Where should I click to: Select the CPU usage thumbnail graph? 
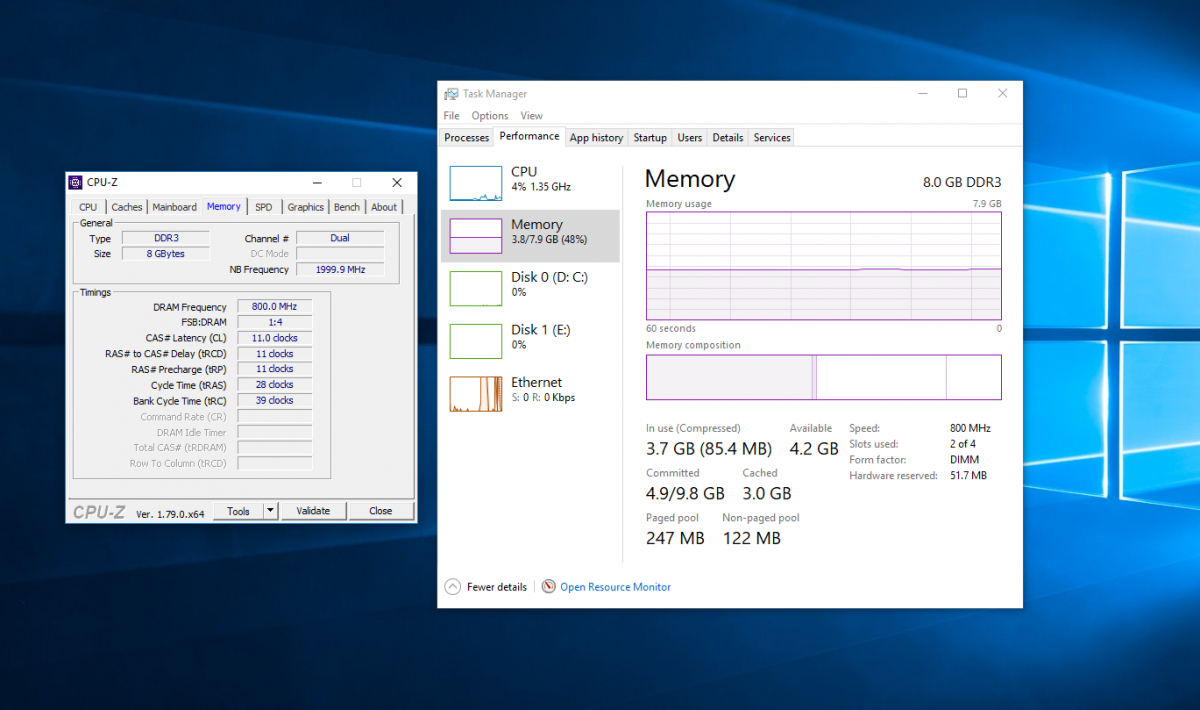(x=476, y=184)
